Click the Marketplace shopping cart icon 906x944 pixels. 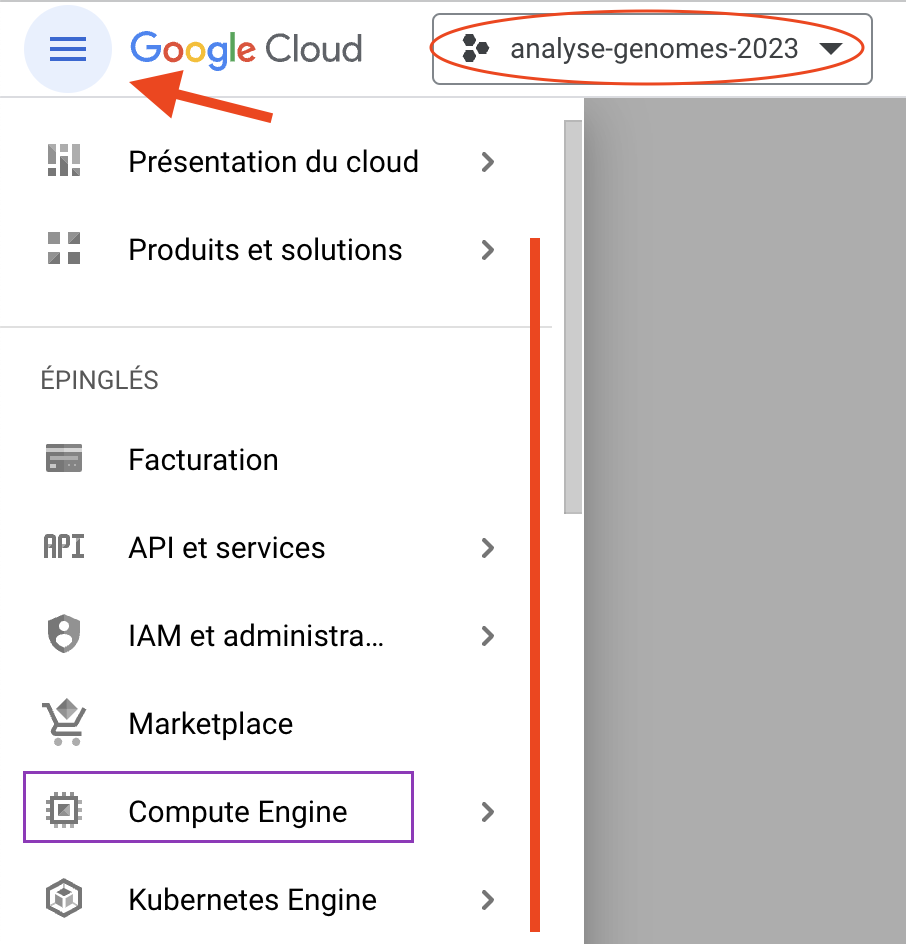[64, 723]
